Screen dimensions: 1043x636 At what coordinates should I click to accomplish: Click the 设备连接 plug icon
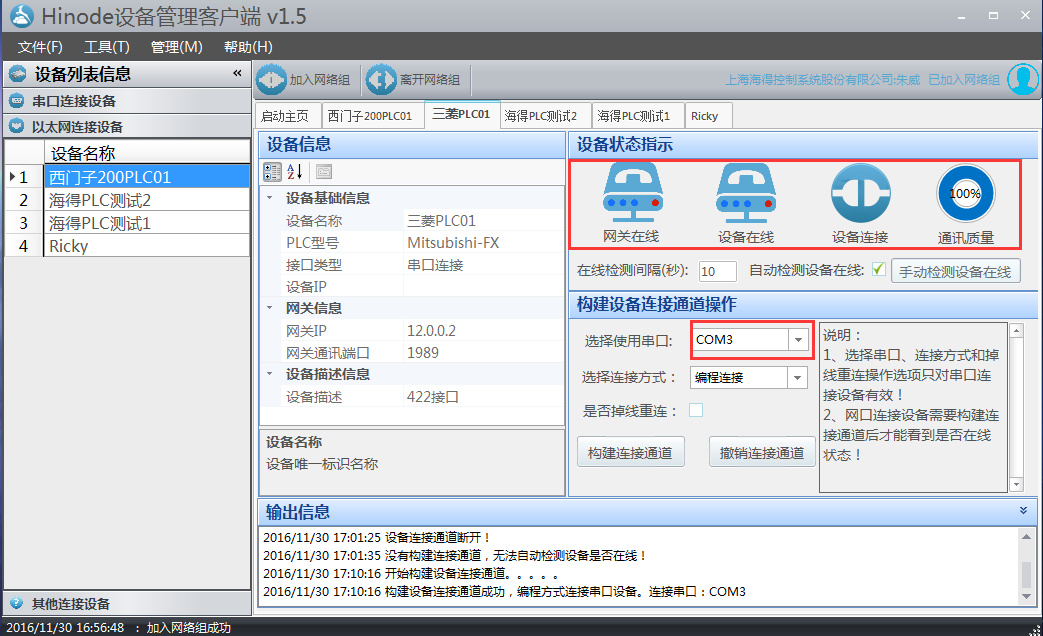[x=860, y=194]
